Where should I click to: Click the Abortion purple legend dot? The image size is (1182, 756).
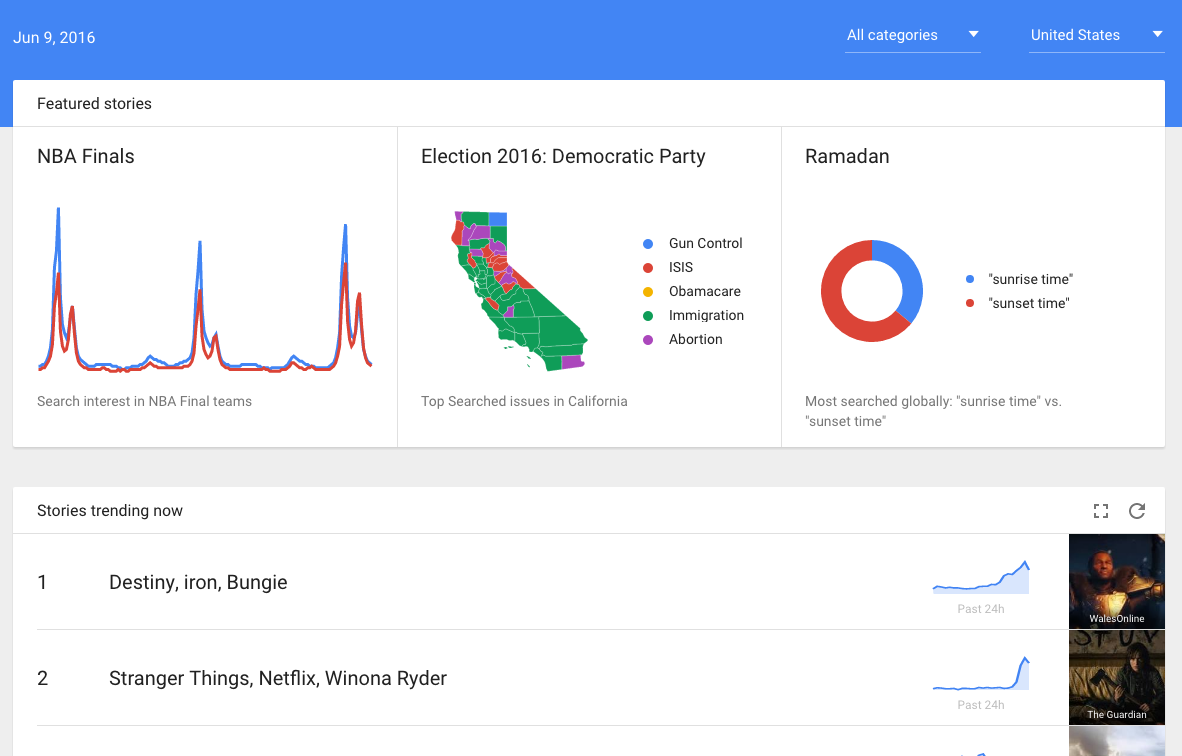(648, 340)
